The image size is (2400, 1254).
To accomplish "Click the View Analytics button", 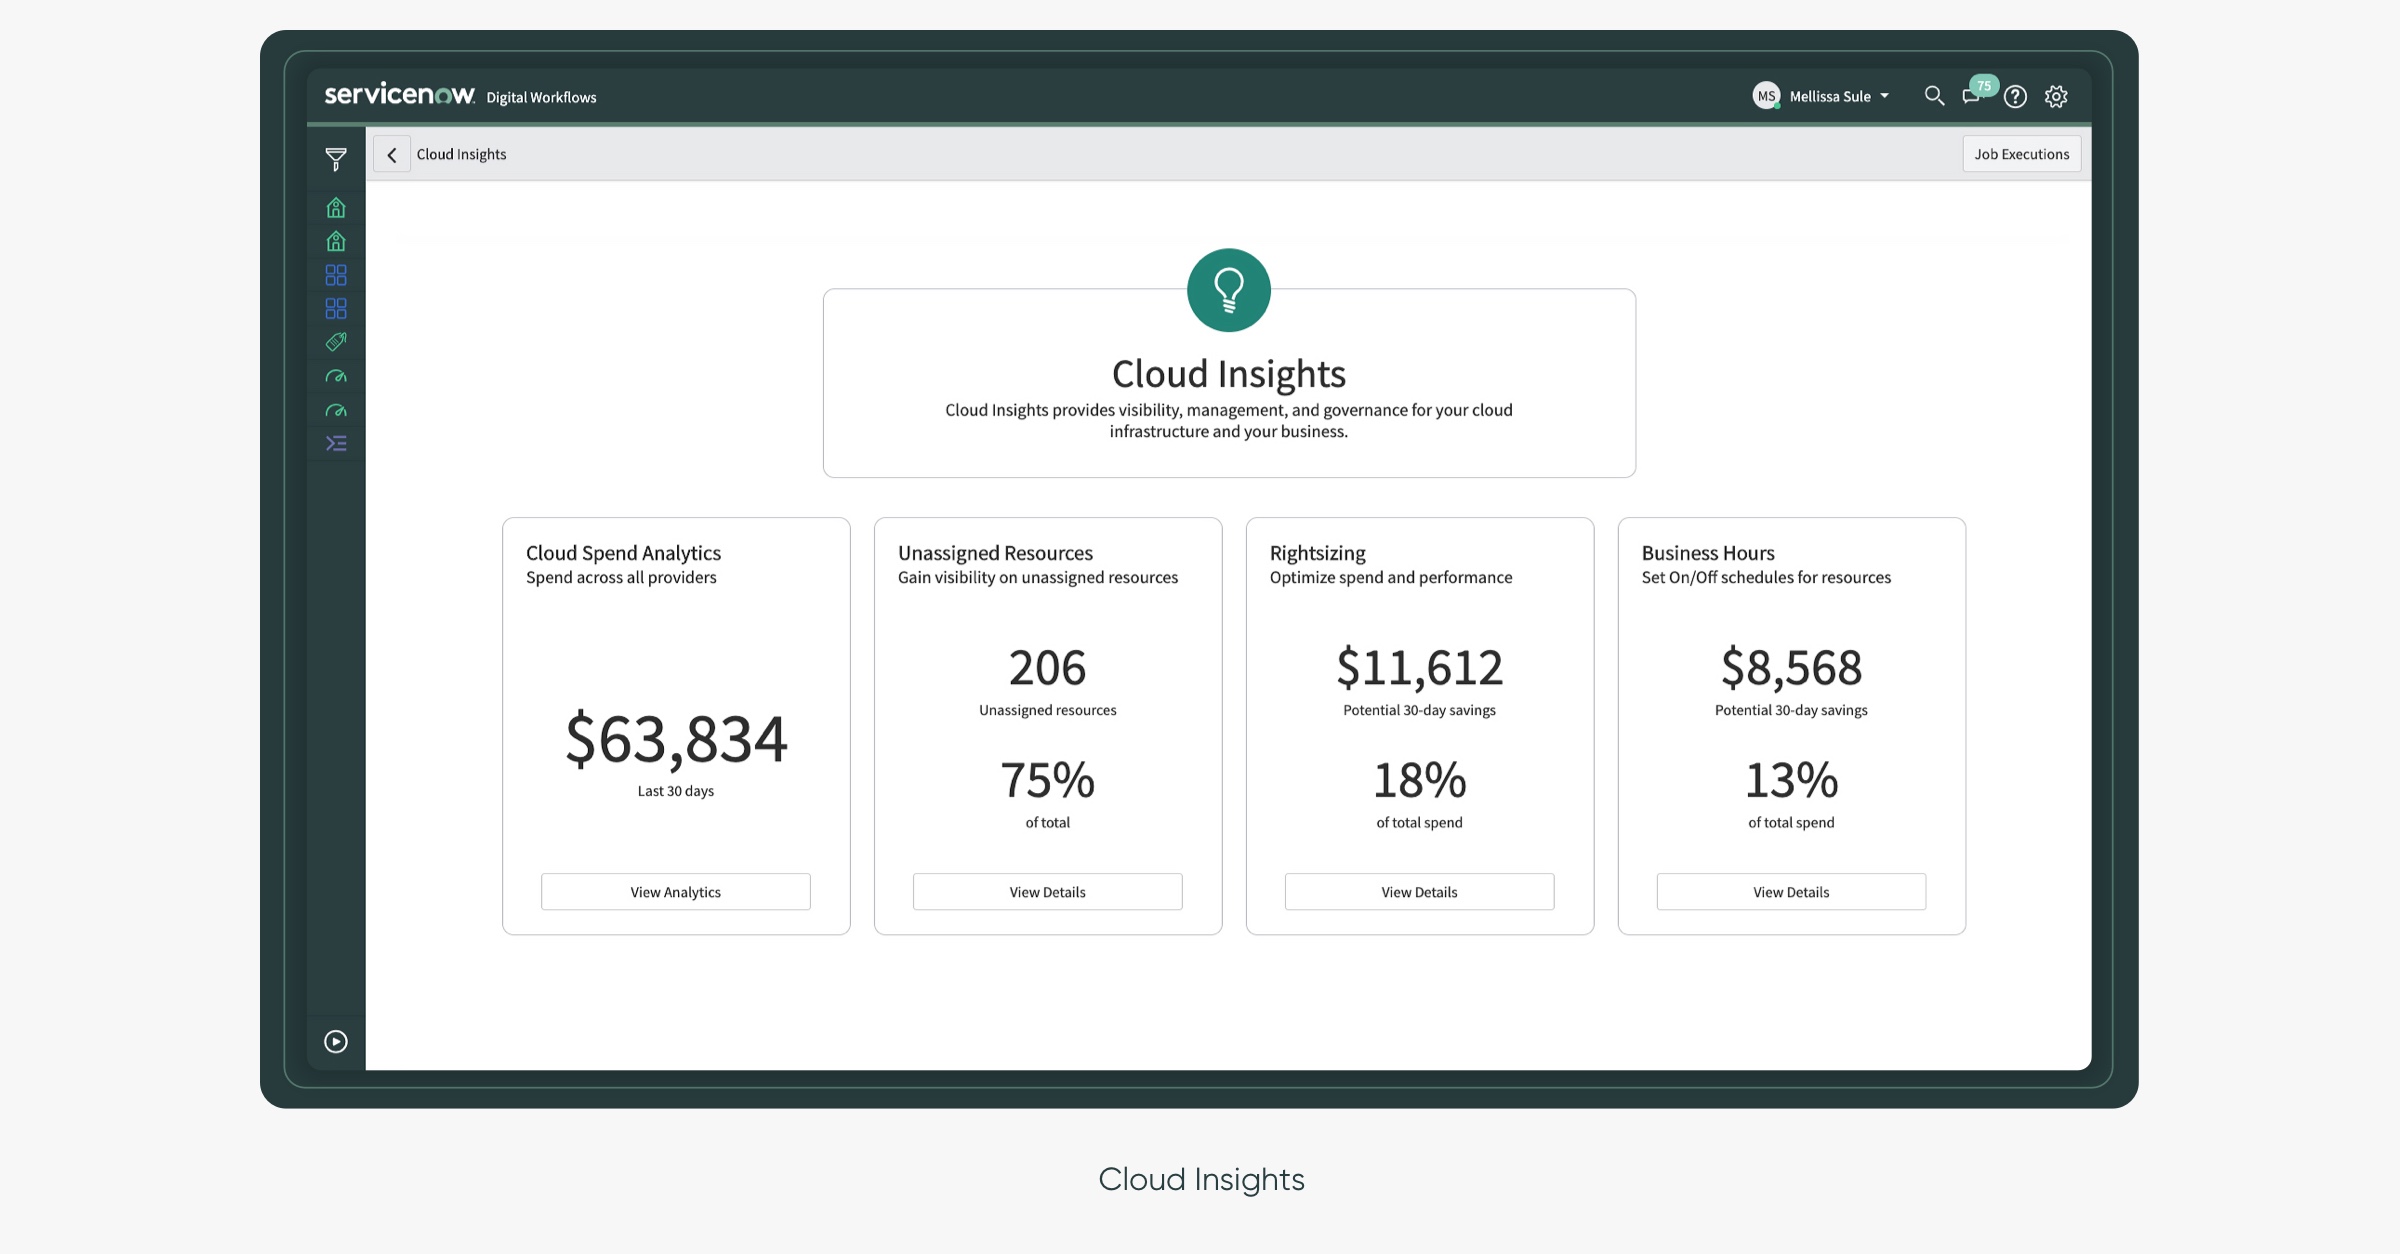I will (676, 892).
